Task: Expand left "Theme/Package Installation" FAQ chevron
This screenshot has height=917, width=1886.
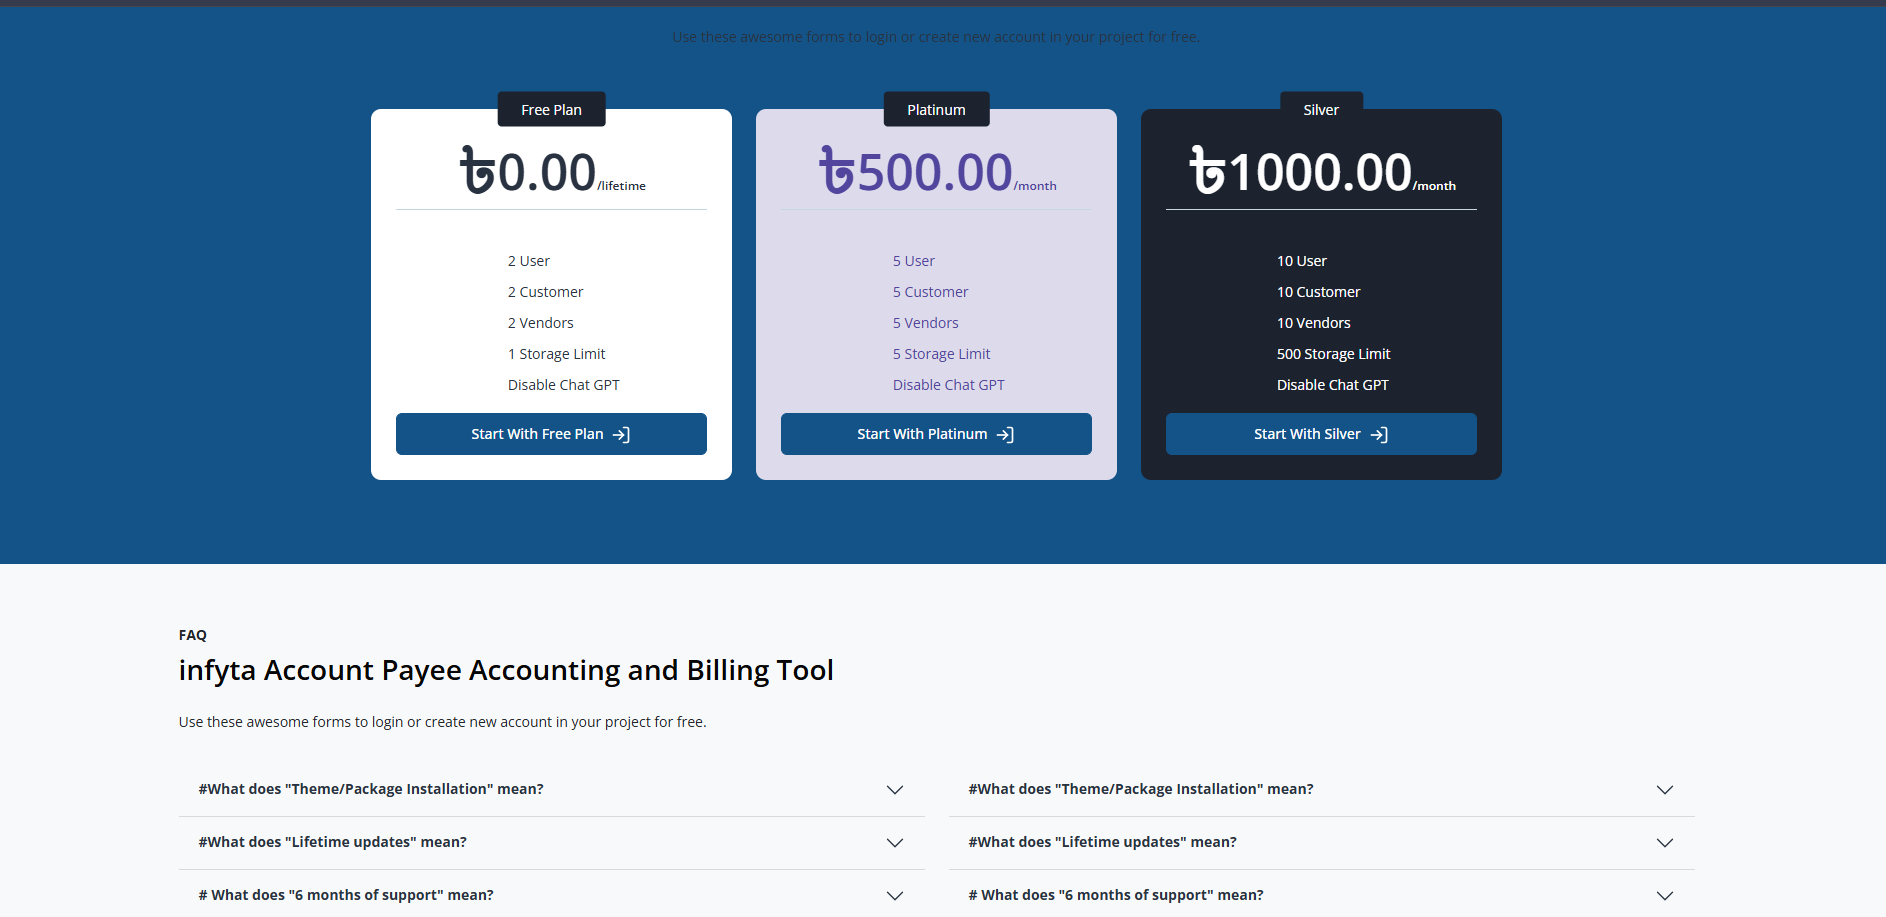Action: (x=895, y=790)
